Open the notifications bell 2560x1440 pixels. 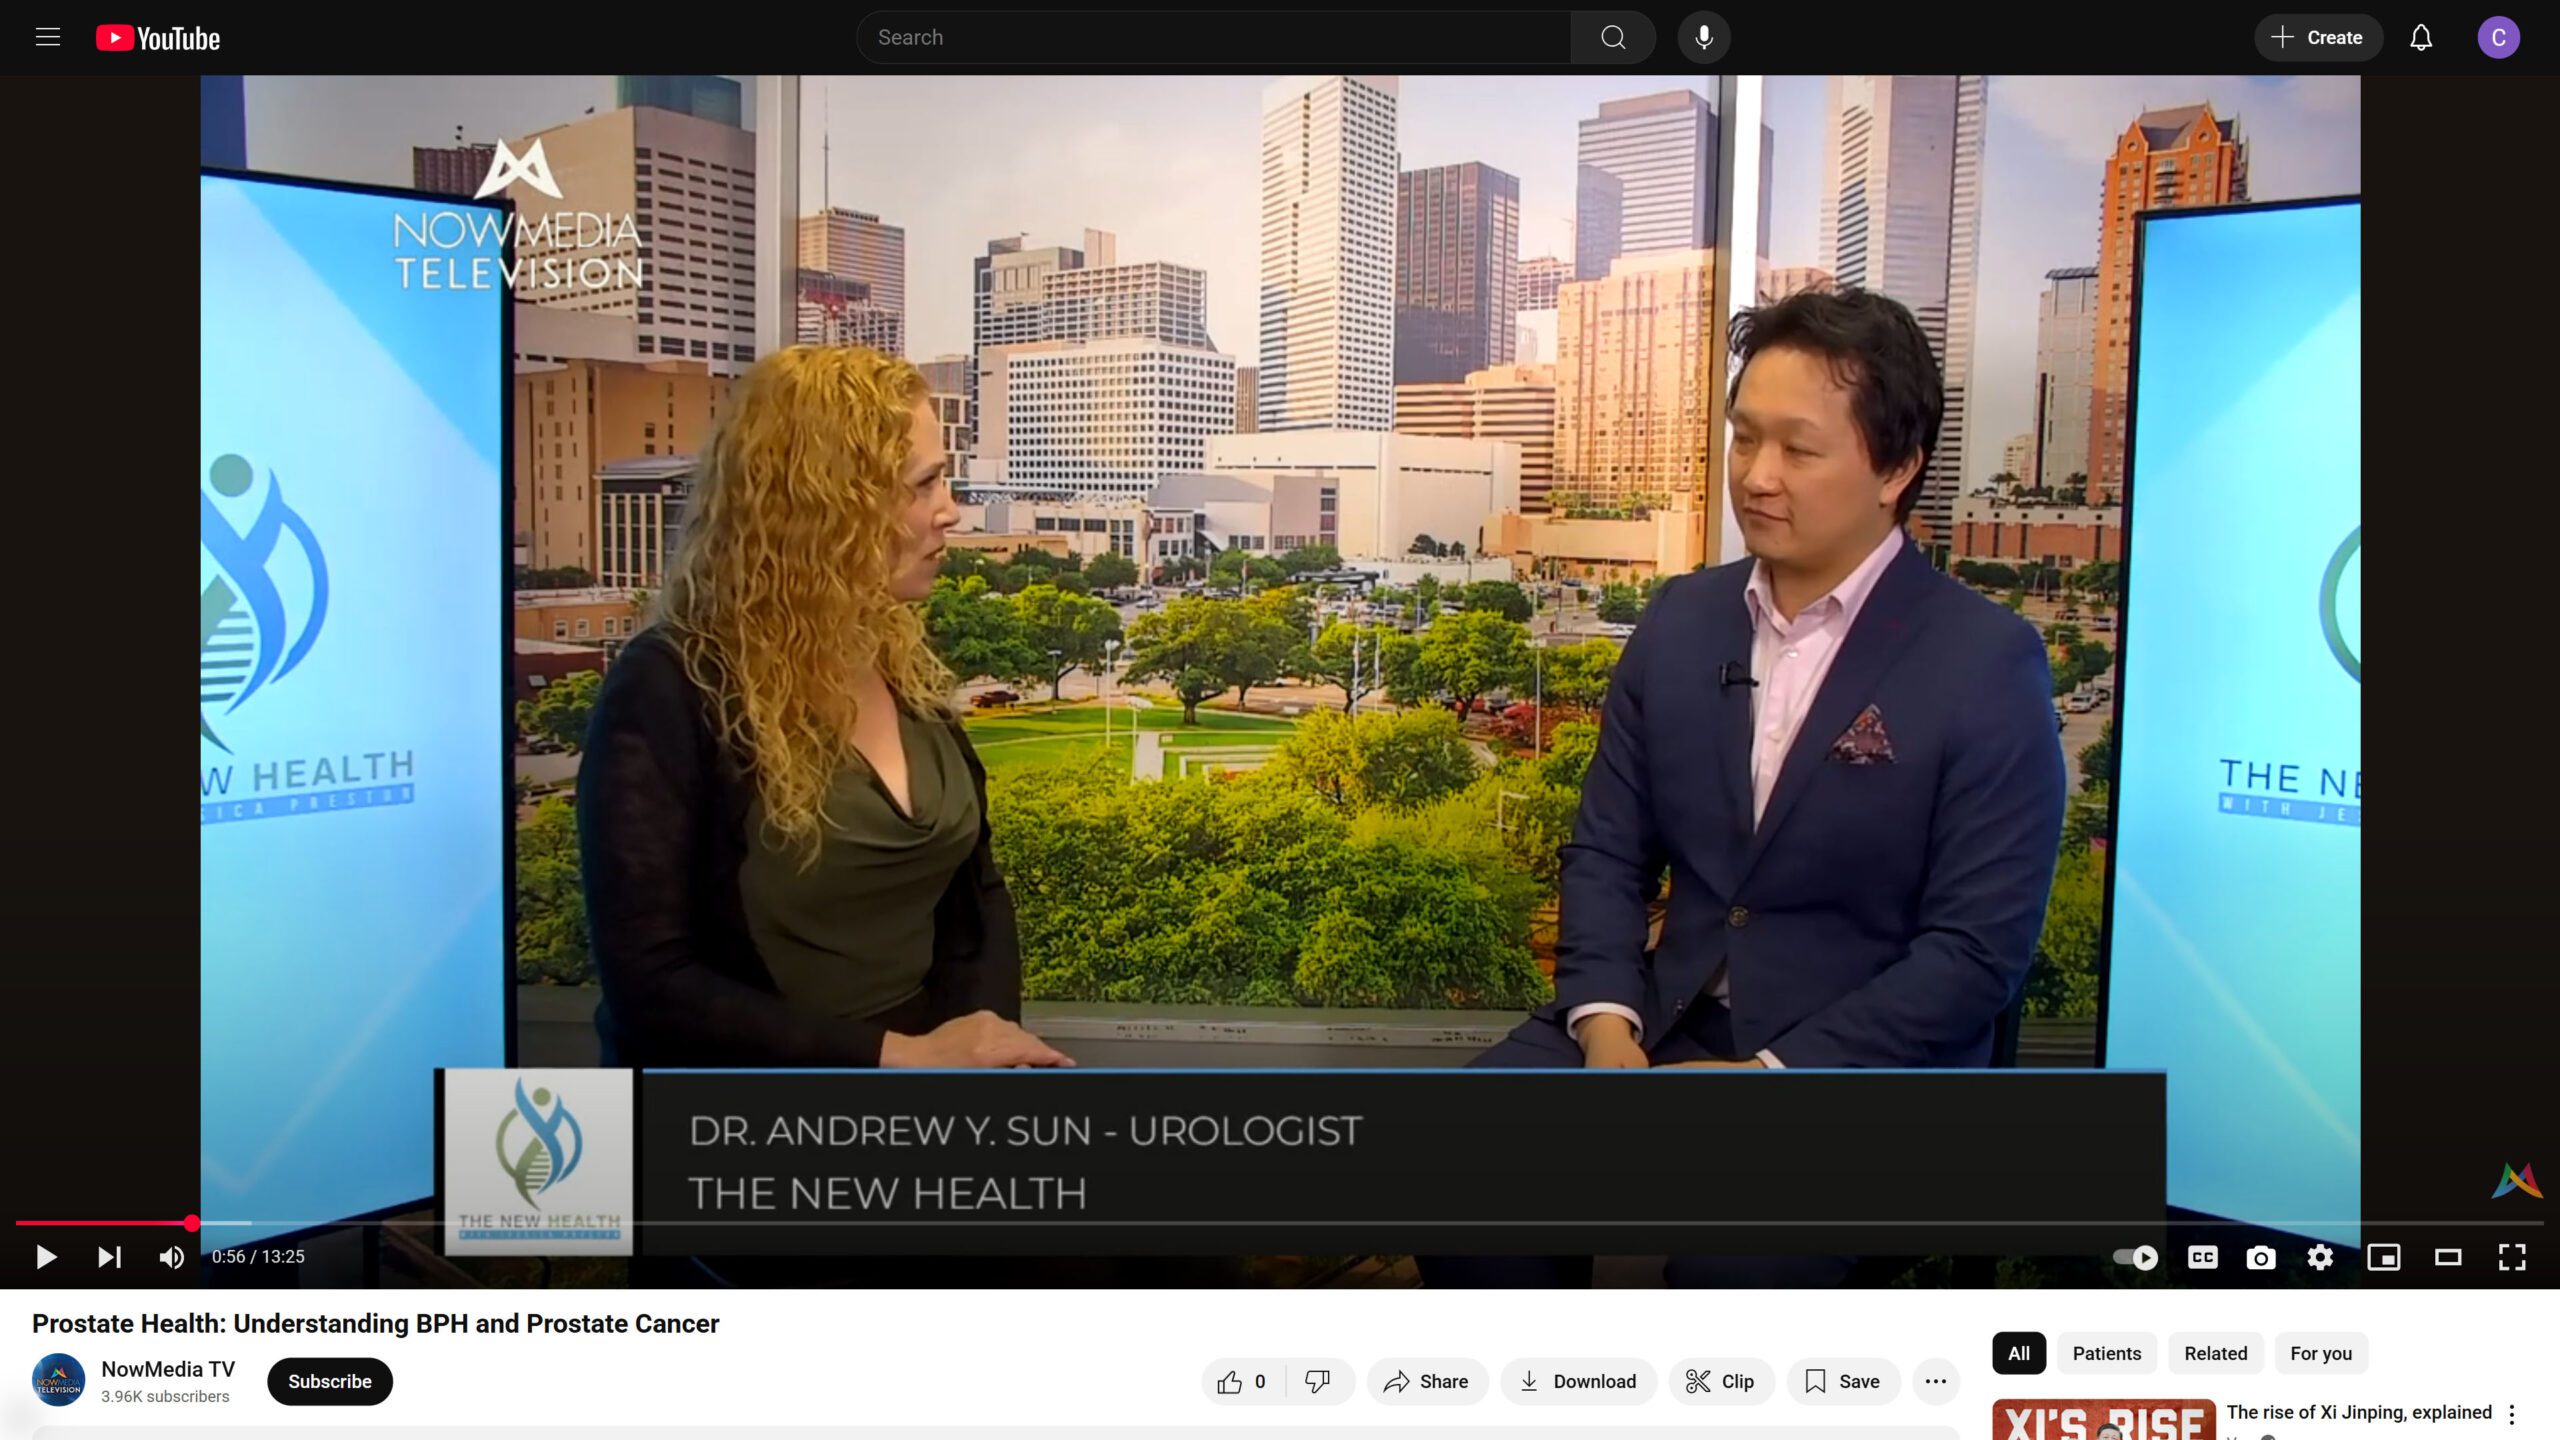coord(2420,38)
